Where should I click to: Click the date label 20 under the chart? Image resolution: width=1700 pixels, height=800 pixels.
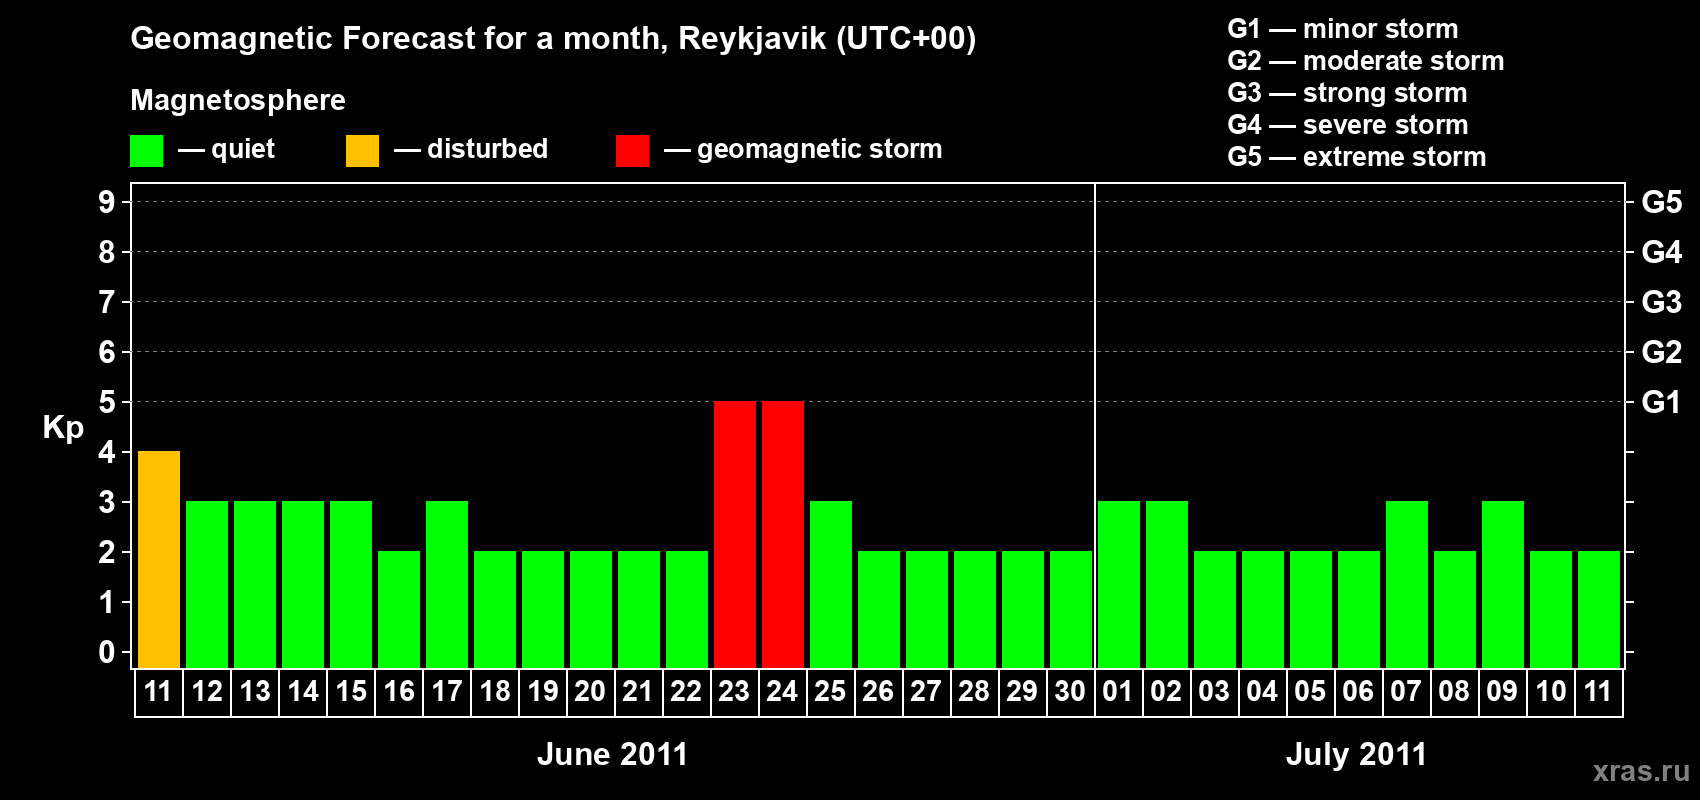tap(590, 692)
